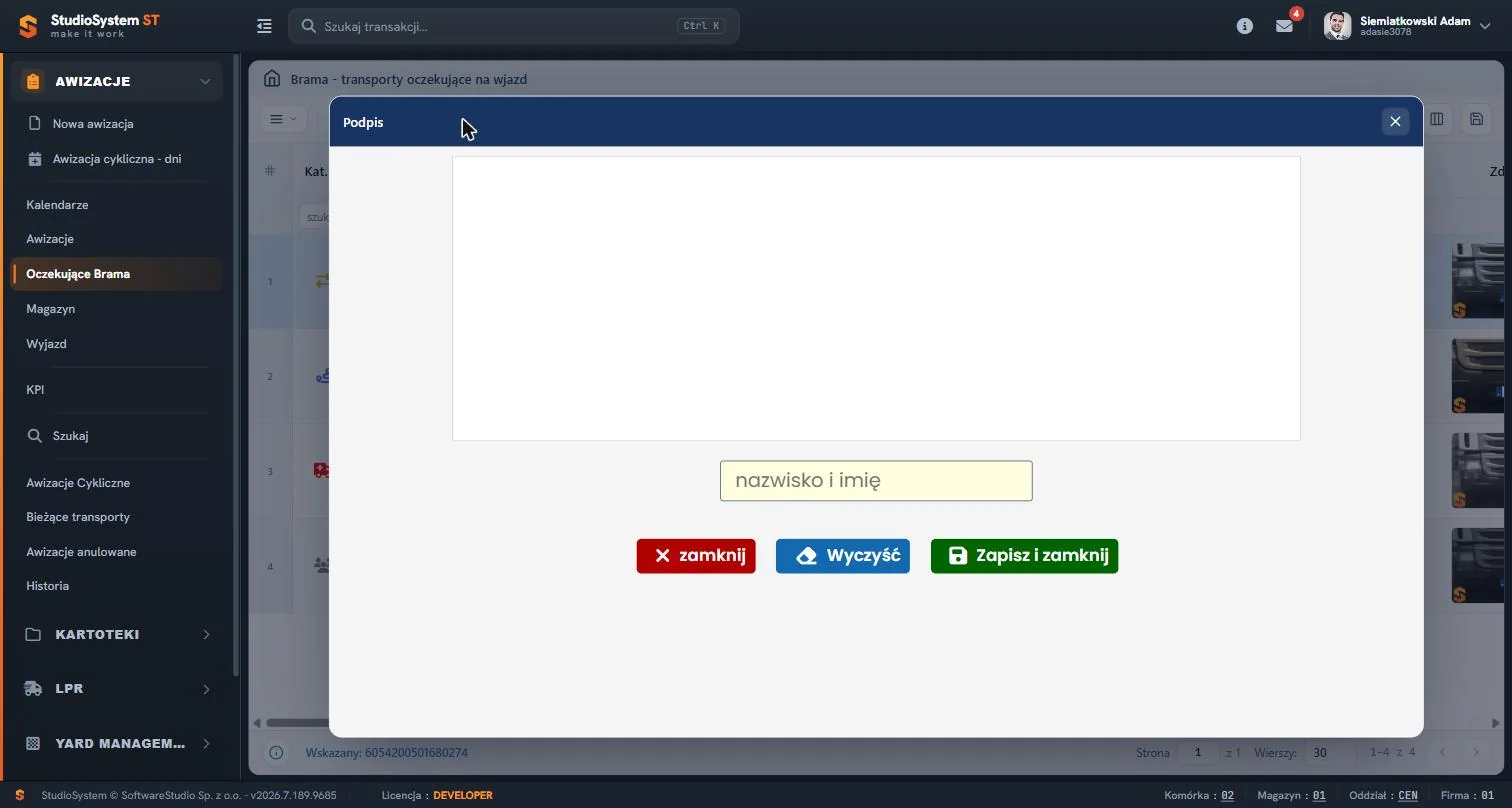Screen dimensions: 1512x808
Task: Go to previous page arrow
Action: pos(1442,753)
